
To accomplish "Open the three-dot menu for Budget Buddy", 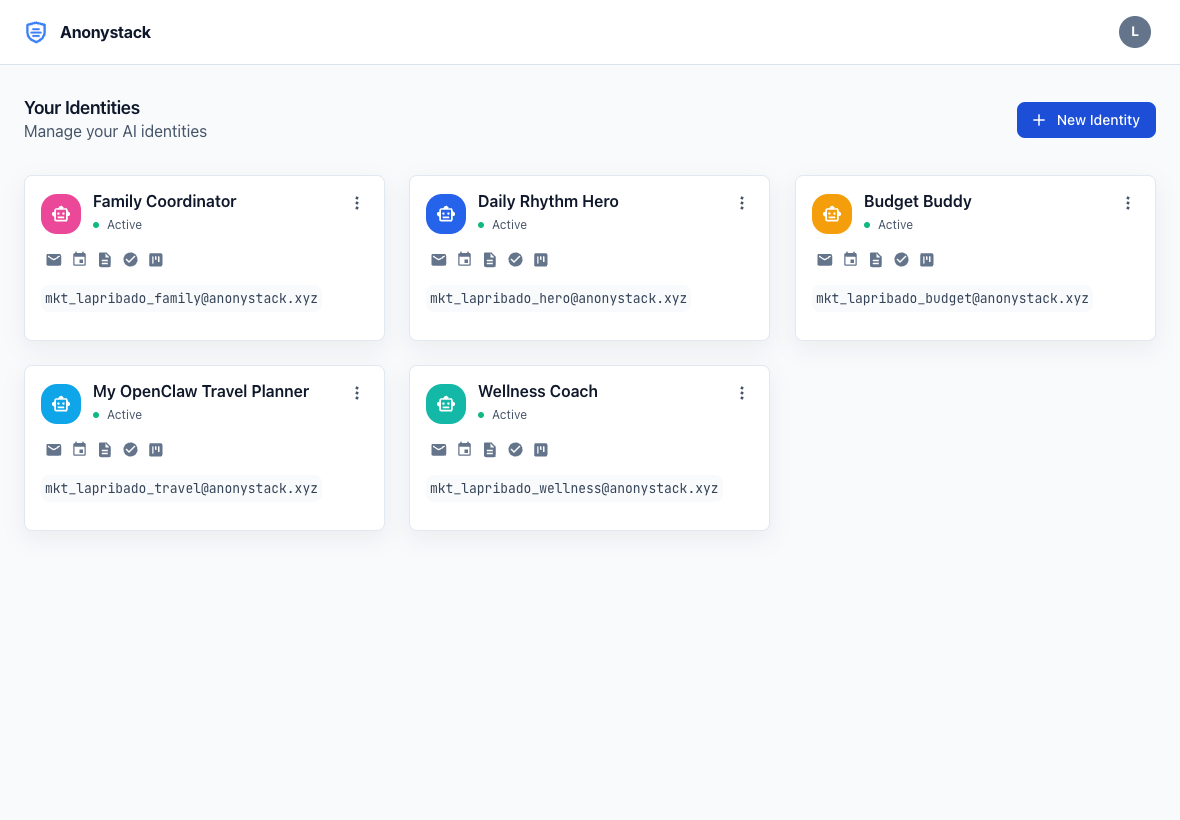I will (1128, 203).
